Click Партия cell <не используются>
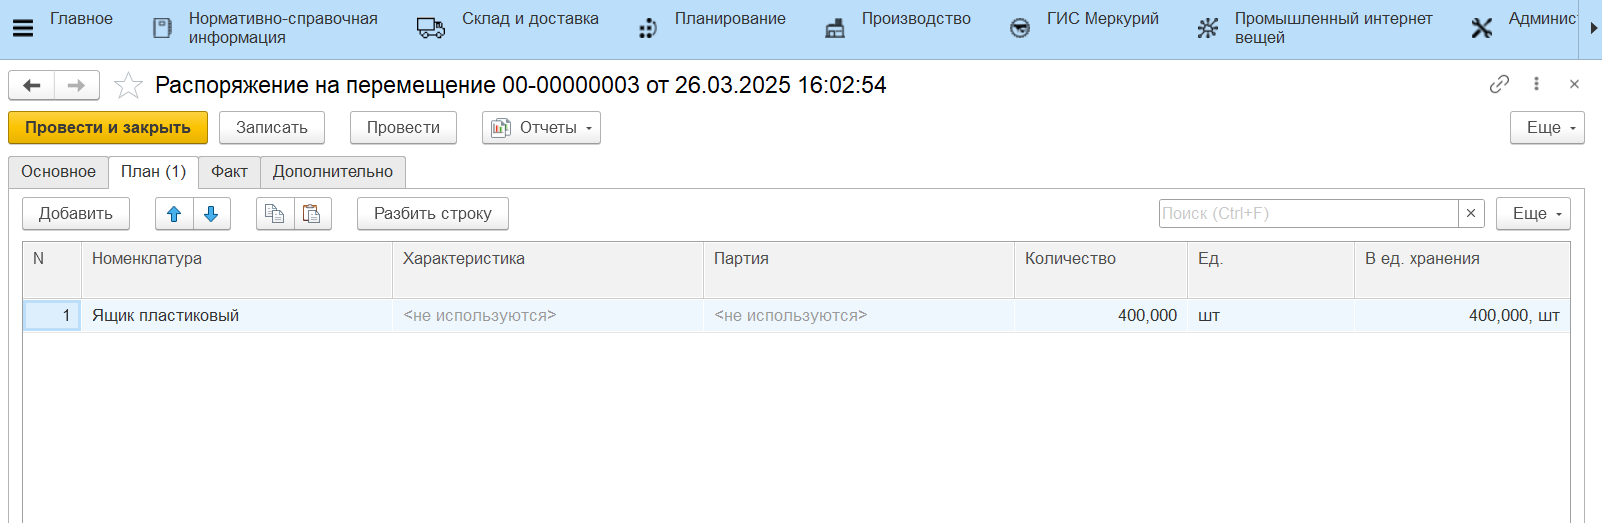This screenshot has height=523, width=1602. (x=859, y=316)
